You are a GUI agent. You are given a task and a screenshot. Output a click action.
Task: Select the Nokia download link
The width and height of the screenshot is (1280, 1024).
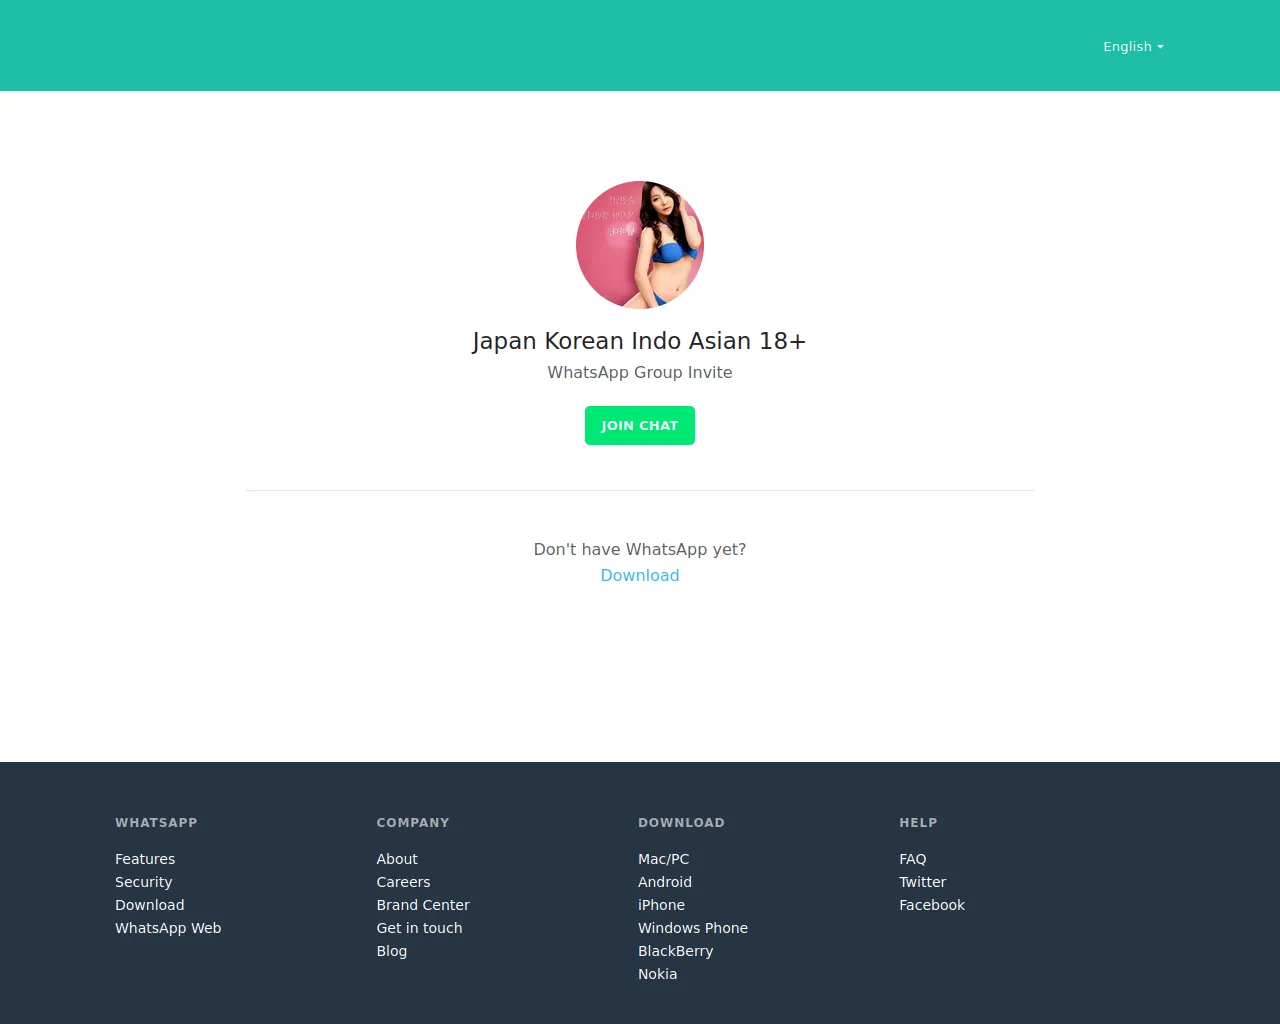tap(658, 974)
